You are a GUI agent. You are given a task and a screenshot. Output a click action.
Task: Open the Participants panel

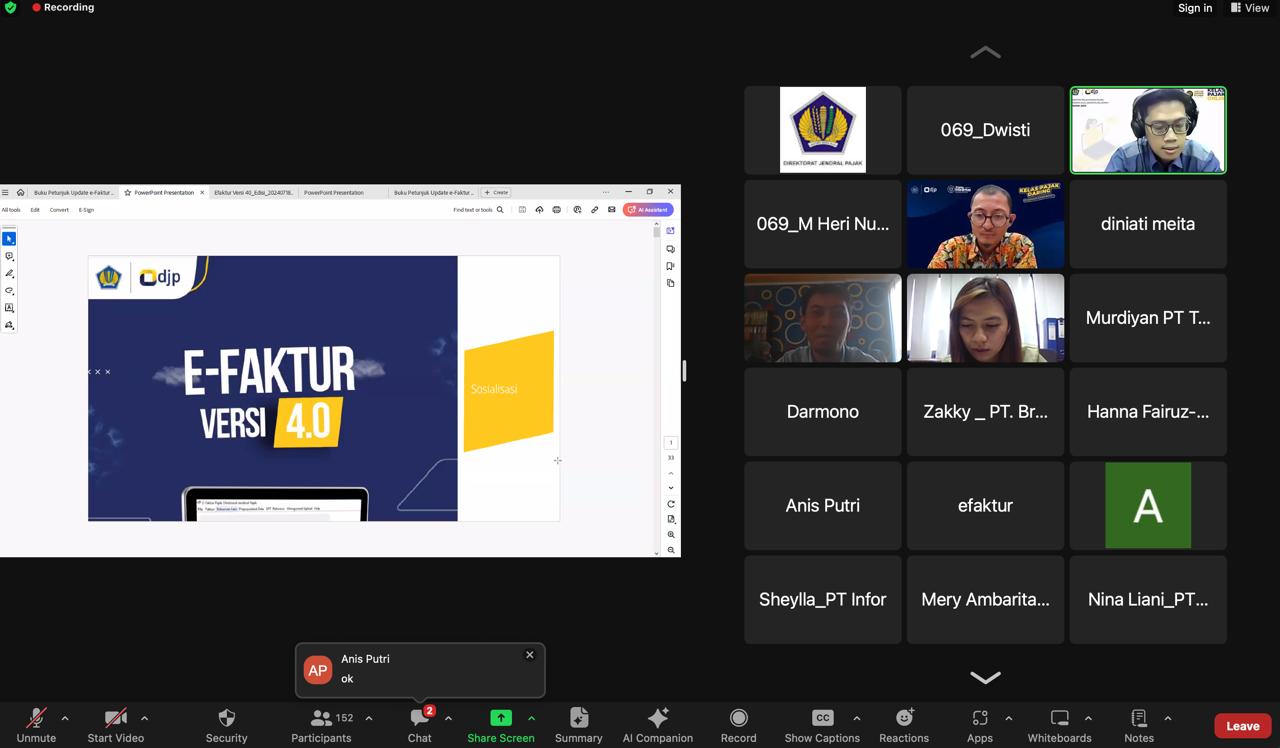pyautogui.click(x=321, y=724)
